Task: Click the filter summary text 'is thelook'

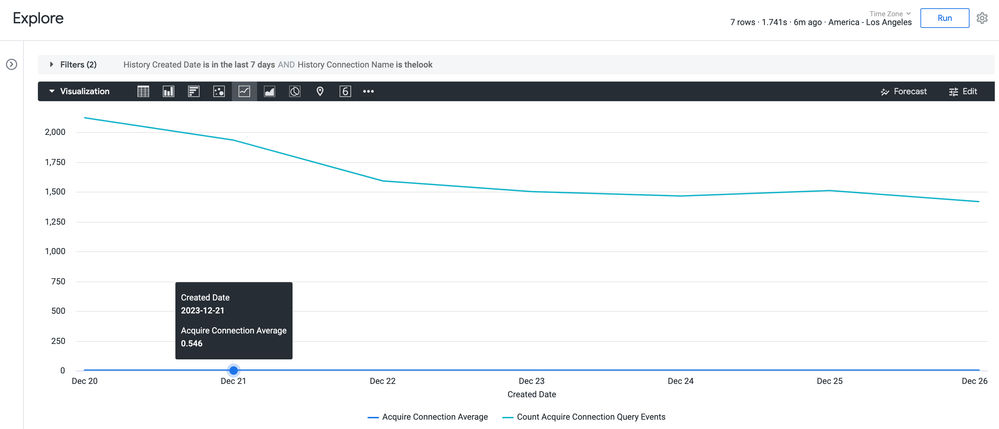Action: [x=415, y=64]
